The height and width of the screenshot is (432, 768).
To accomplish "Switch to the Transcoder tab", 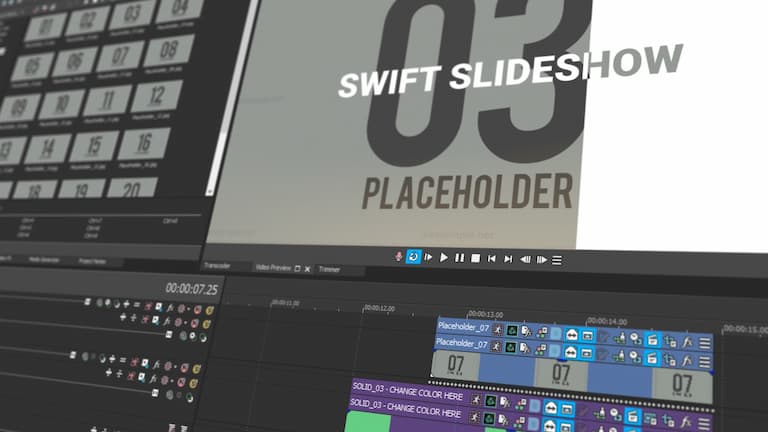I will click(217, 265).
